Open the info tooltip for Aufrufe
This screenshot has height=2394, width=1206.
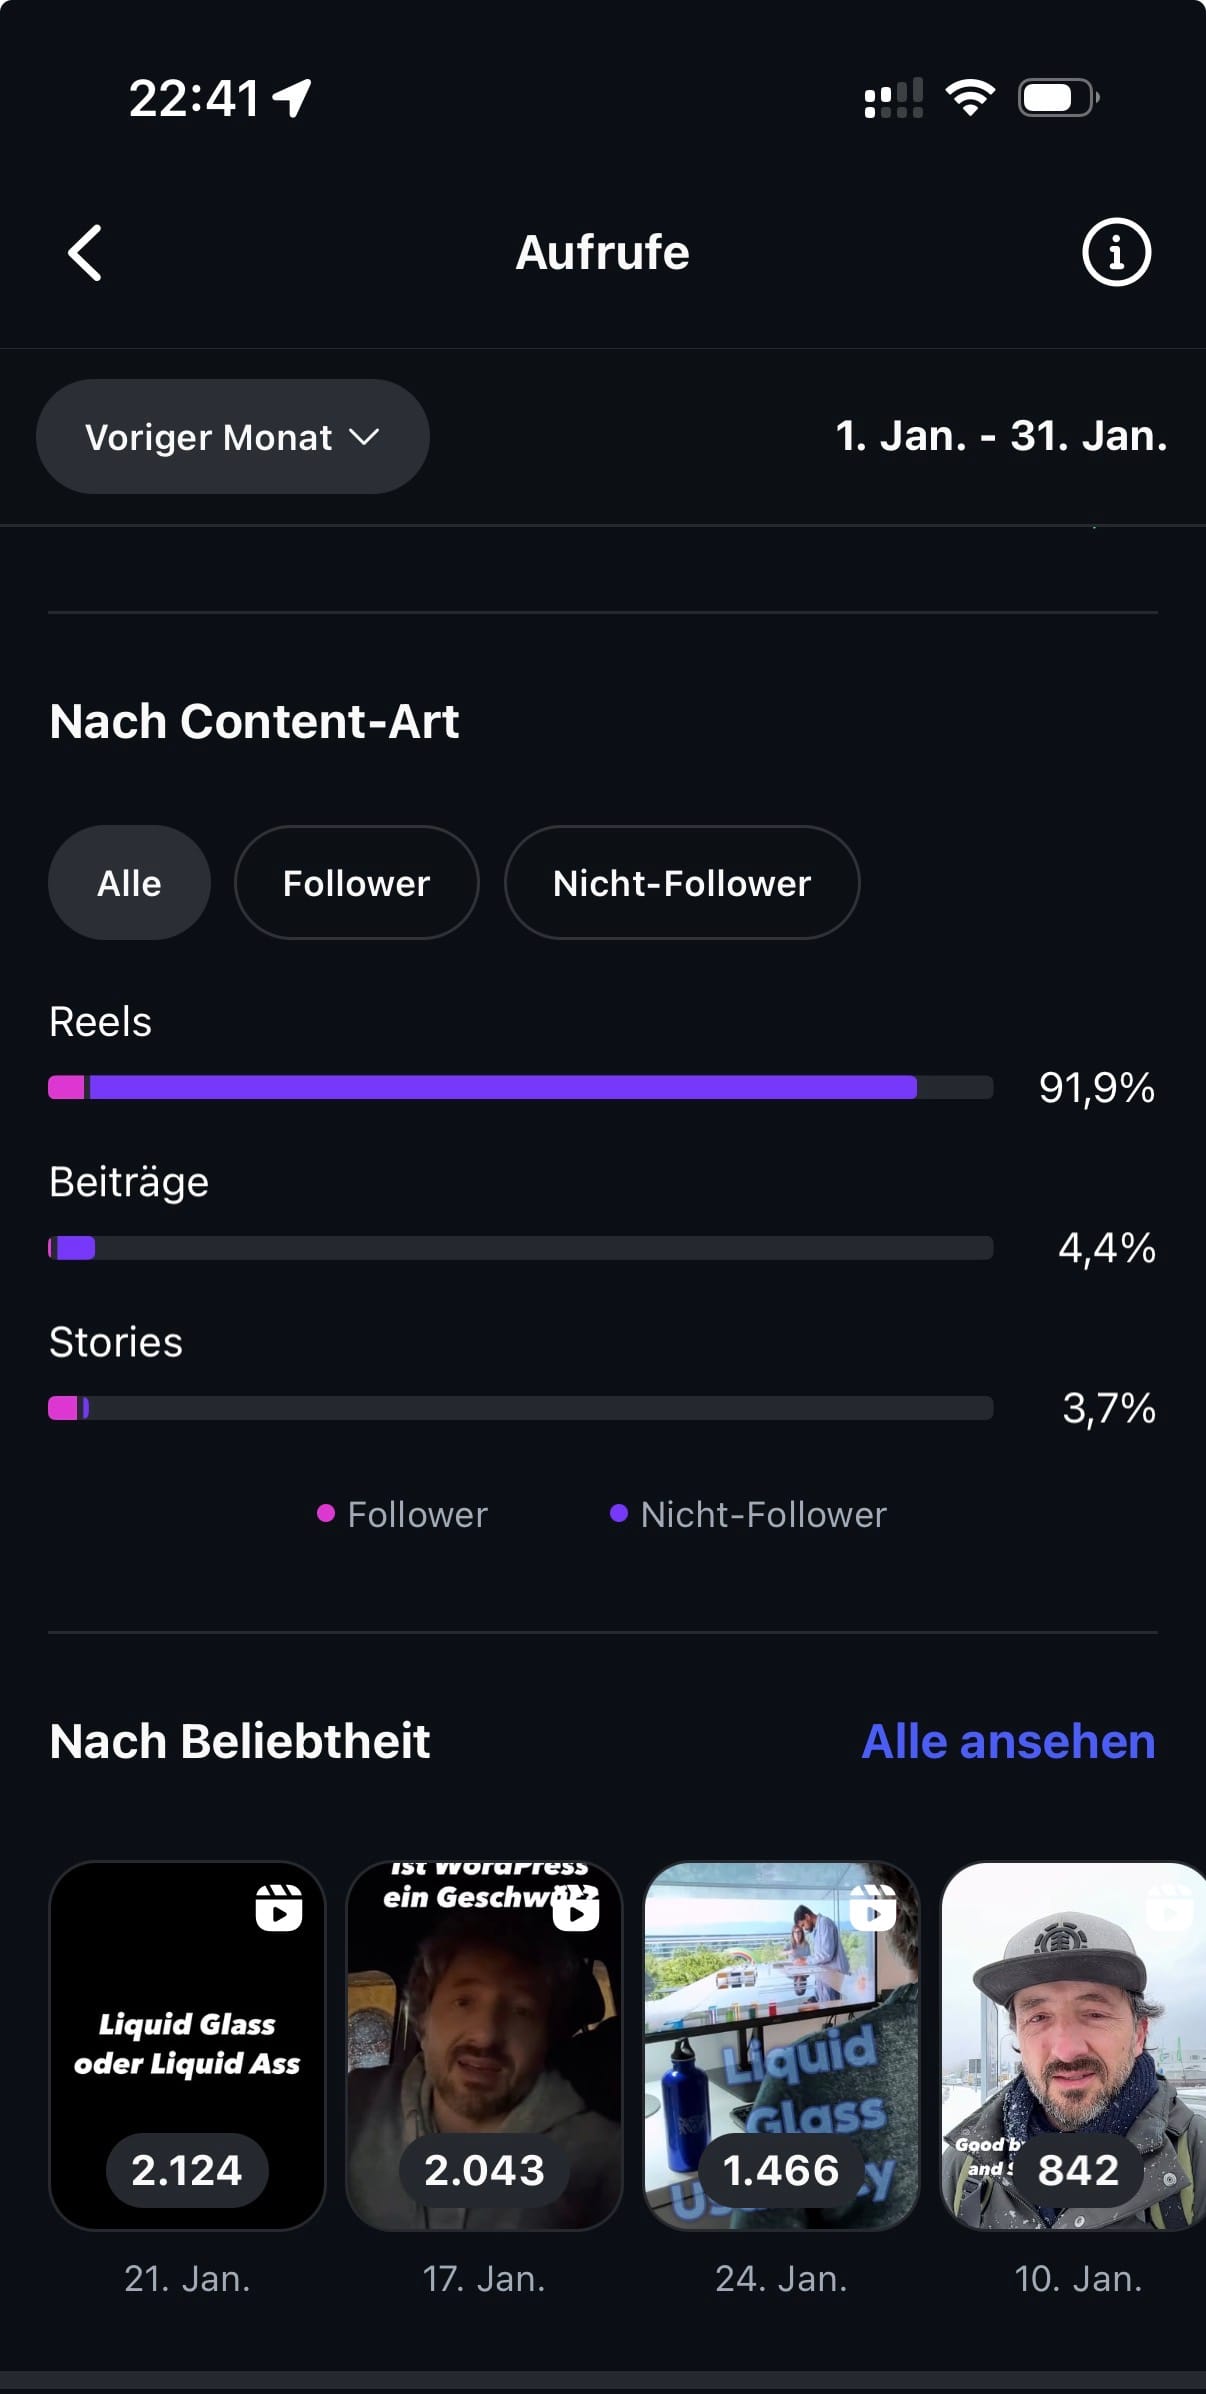tap(1116, 252)
